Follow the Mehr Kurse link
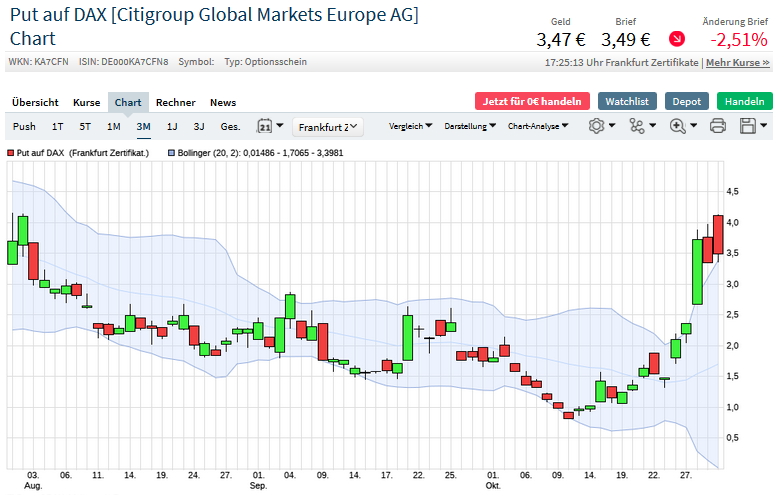Viewport: 775px width, 495px height. [737, 63]
